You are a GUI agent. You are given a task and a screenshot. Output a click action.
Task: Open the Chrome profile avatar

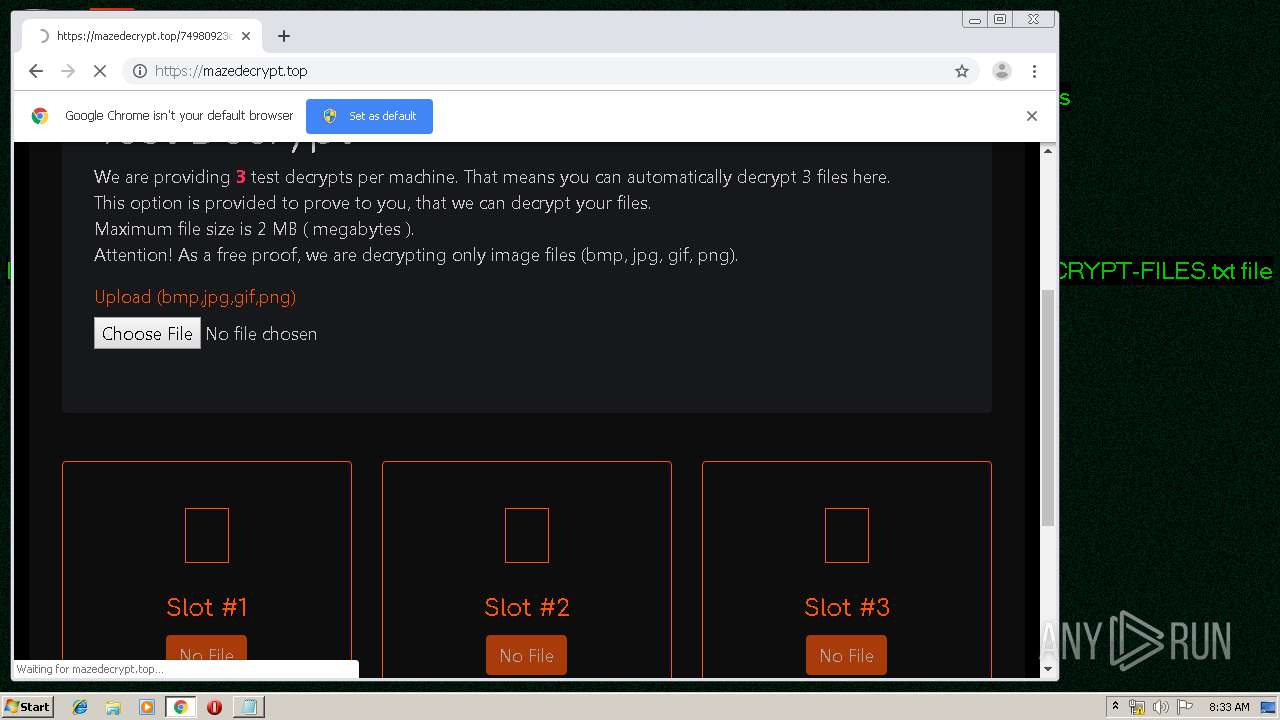pos(1001,71)
